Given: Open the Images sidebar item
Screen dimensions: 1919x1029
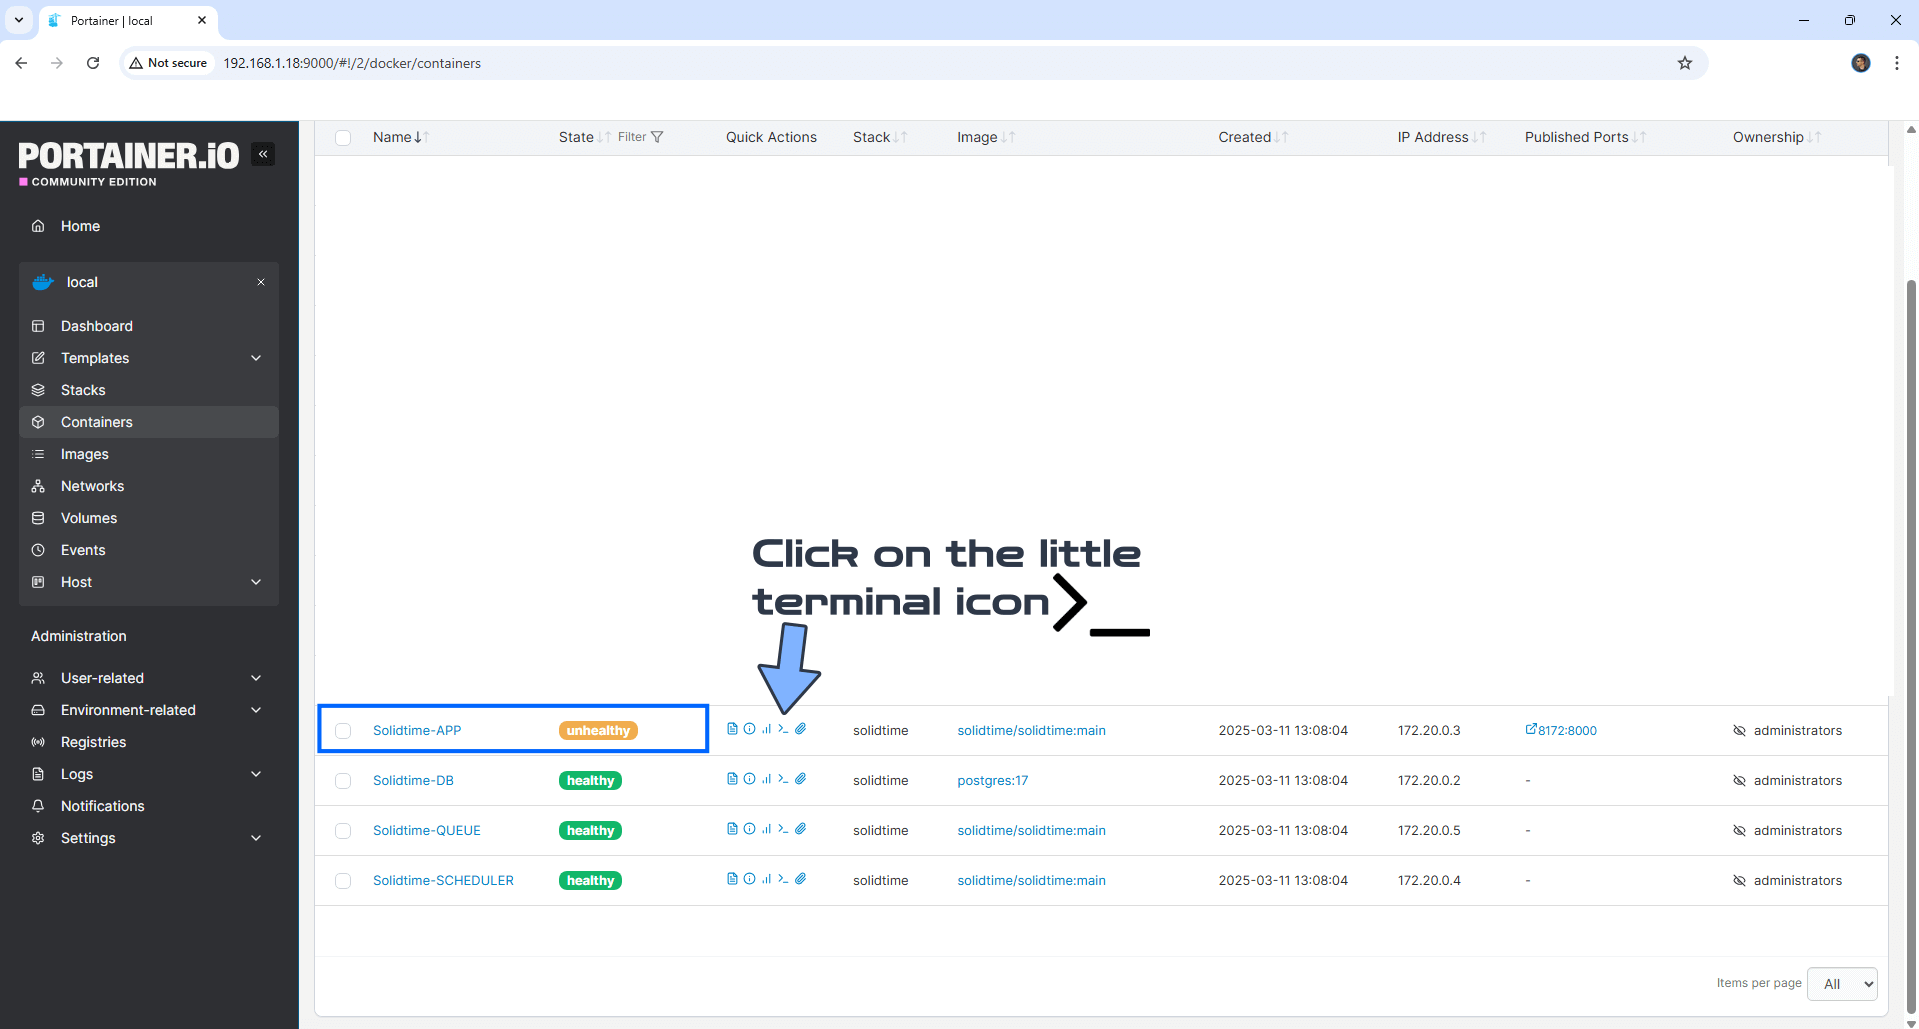Looking at the screenshot, I should (85, 454).
